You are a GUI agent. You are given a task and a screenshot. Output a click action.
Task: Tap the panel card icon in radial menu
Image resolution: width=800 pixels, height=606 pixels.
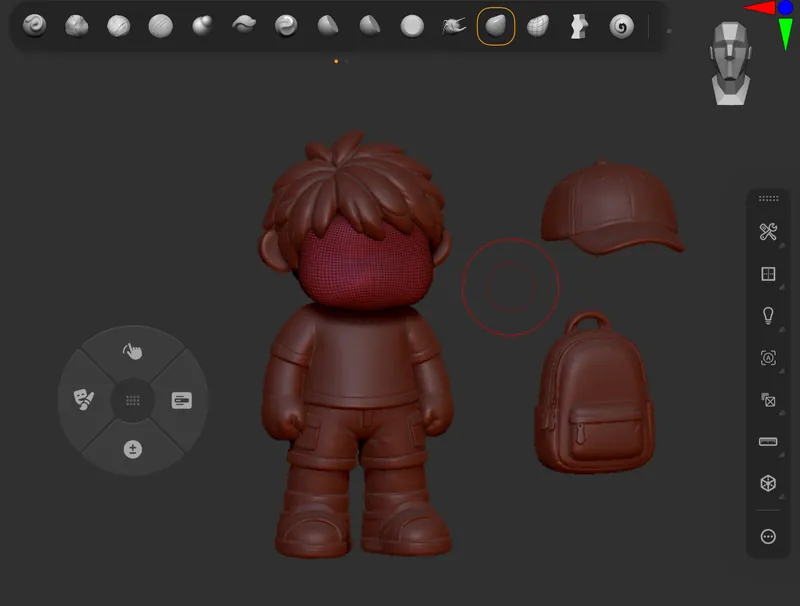[x=182, y=400]
